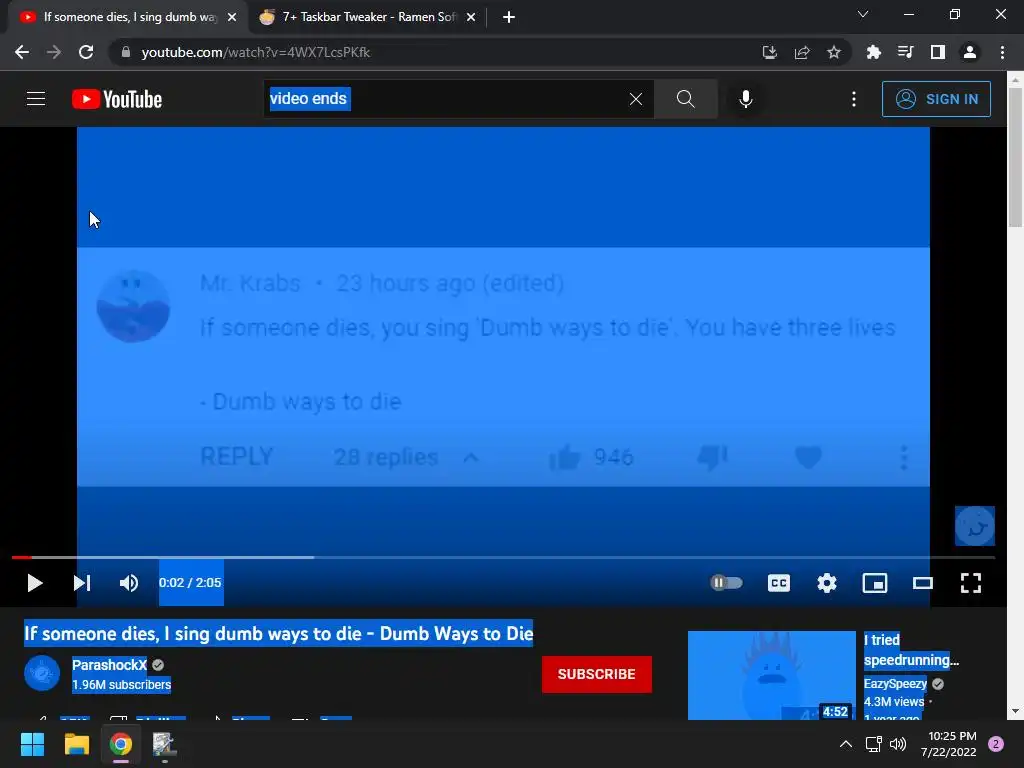Image resolution: width=1024 pixels, height=768 pixels.
Task: Toggle the autoplay switch
Action: 726,582
